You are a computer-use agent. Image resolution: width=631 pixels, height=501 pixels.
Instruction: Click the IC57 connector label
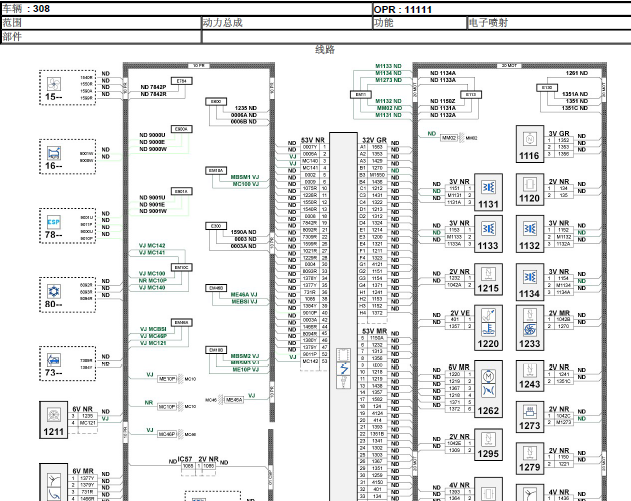pyautogui.click(x=185, y=459)
